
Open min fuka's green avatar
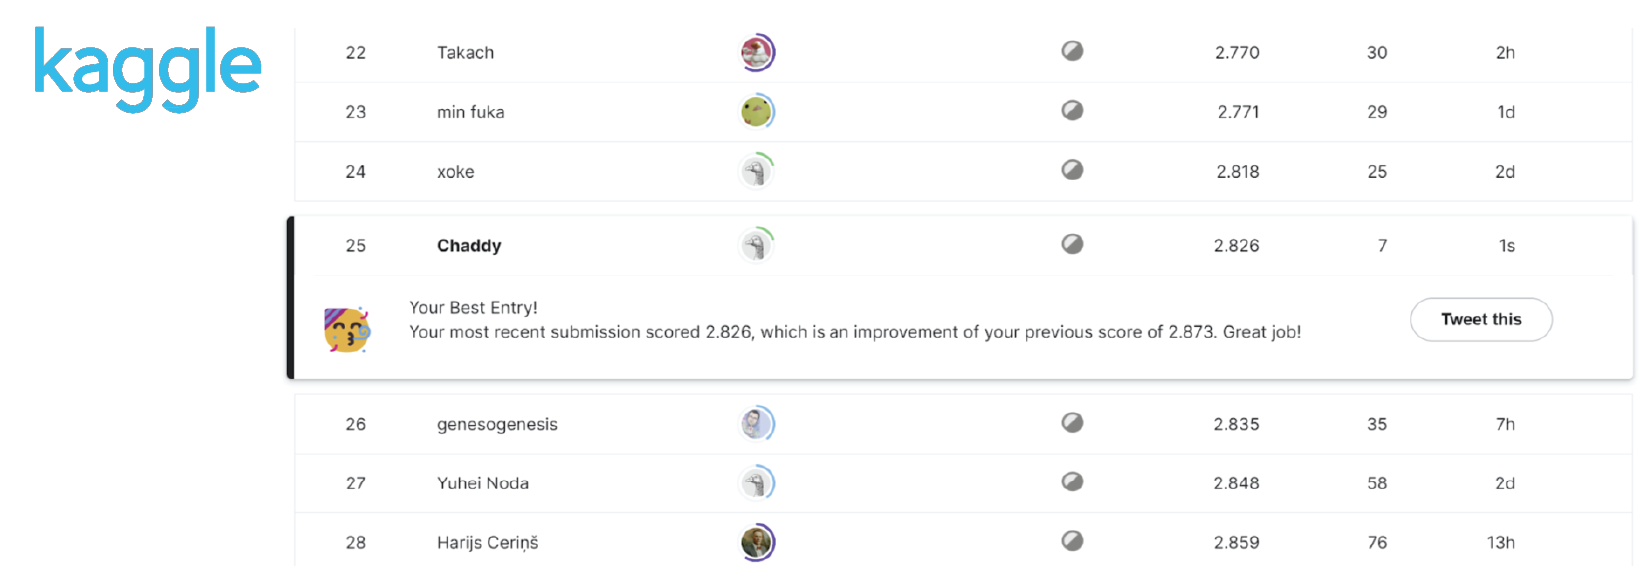(x=757, y=112)
